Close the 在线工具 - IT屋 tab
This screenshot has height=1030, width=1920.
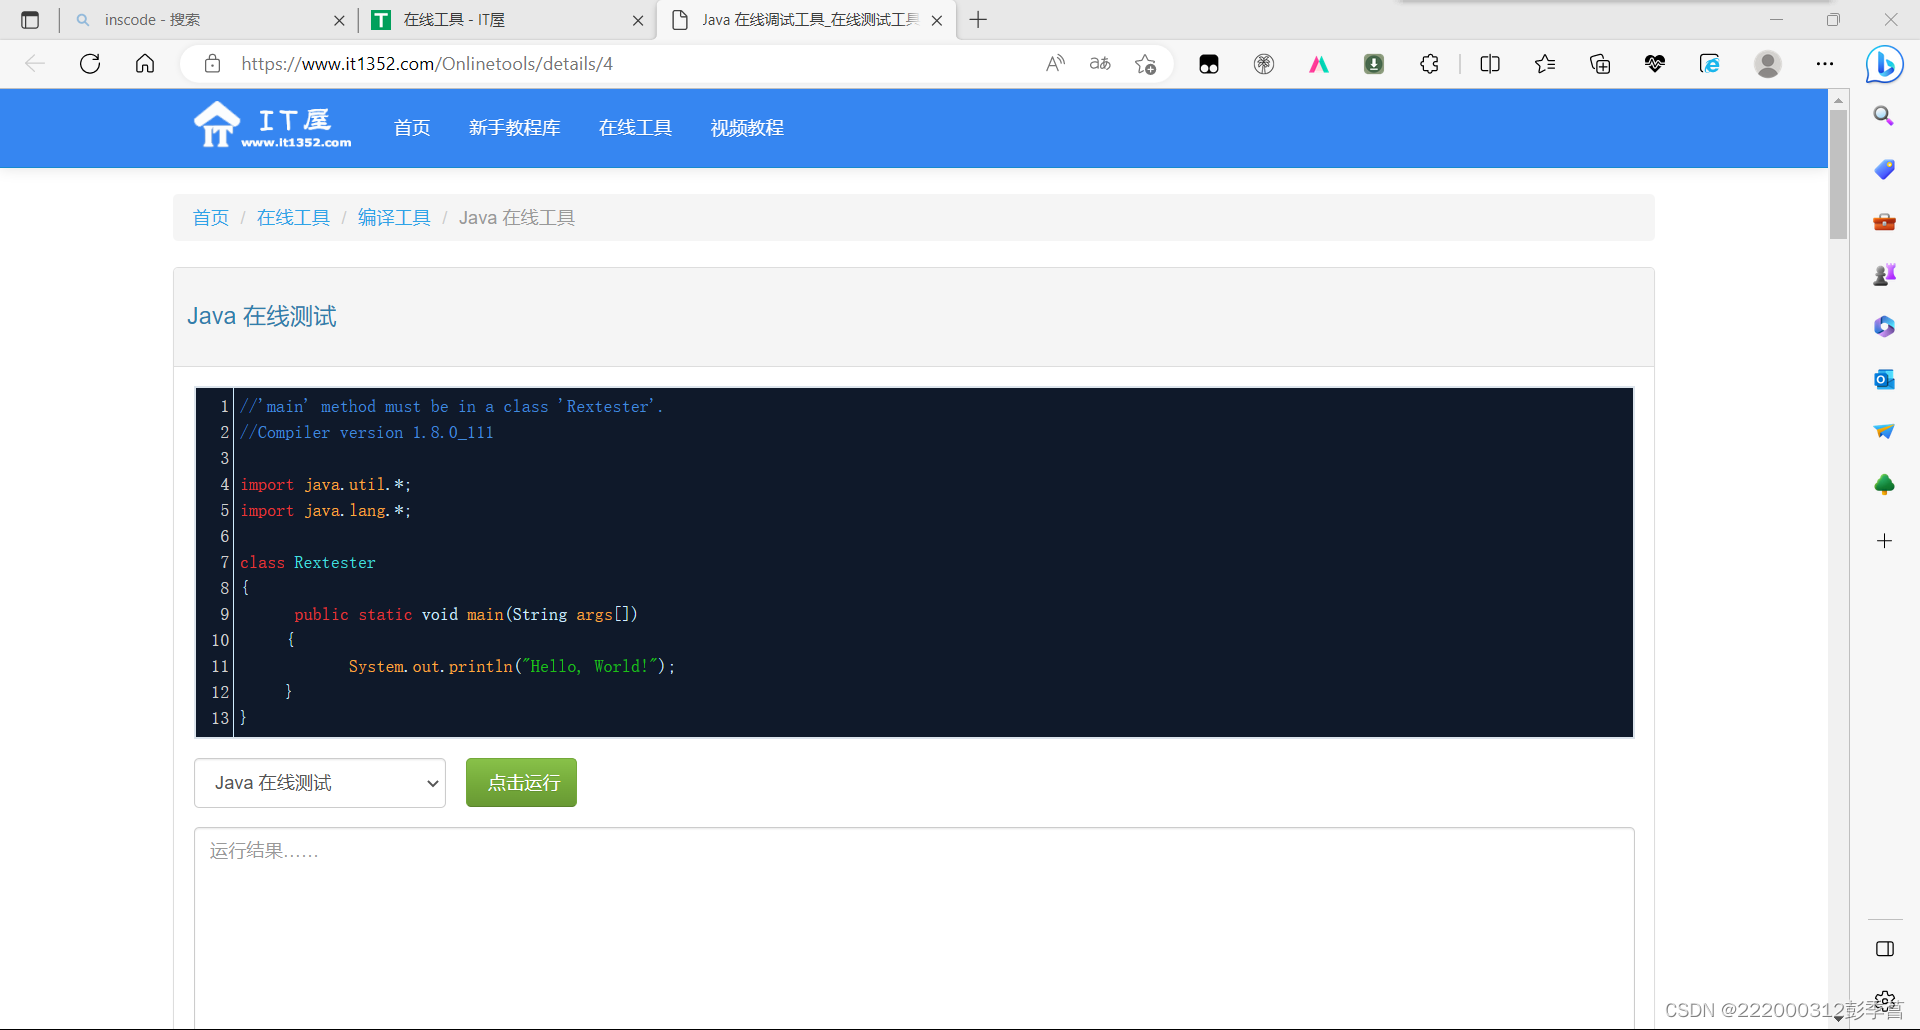point(638,20)
